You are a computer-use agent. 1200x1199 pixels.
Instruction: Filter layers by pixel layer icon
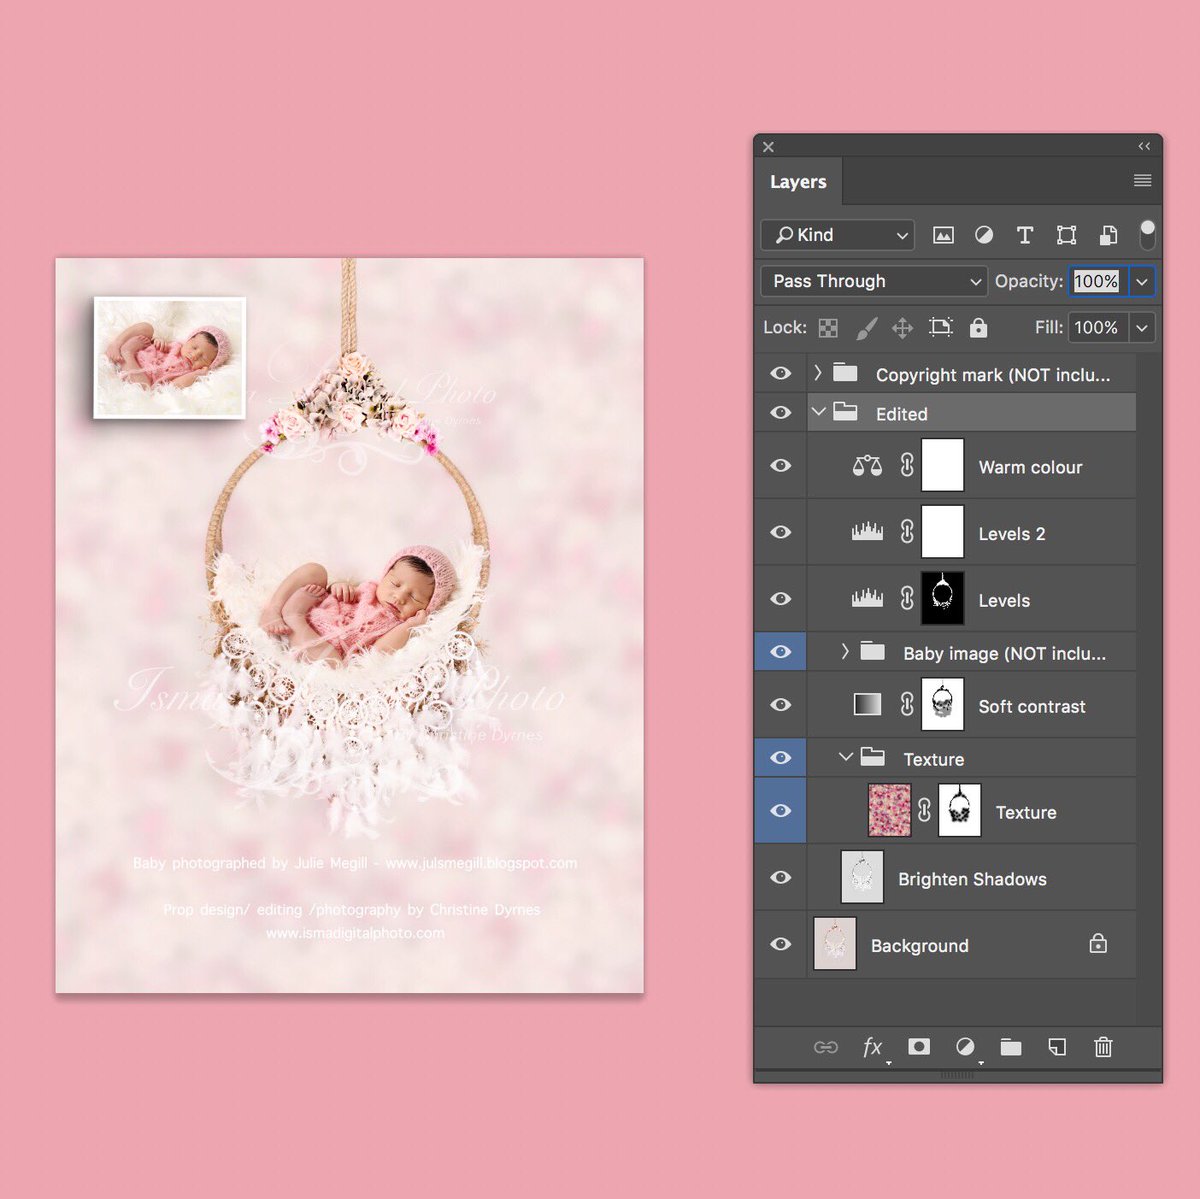coord(943,235)
